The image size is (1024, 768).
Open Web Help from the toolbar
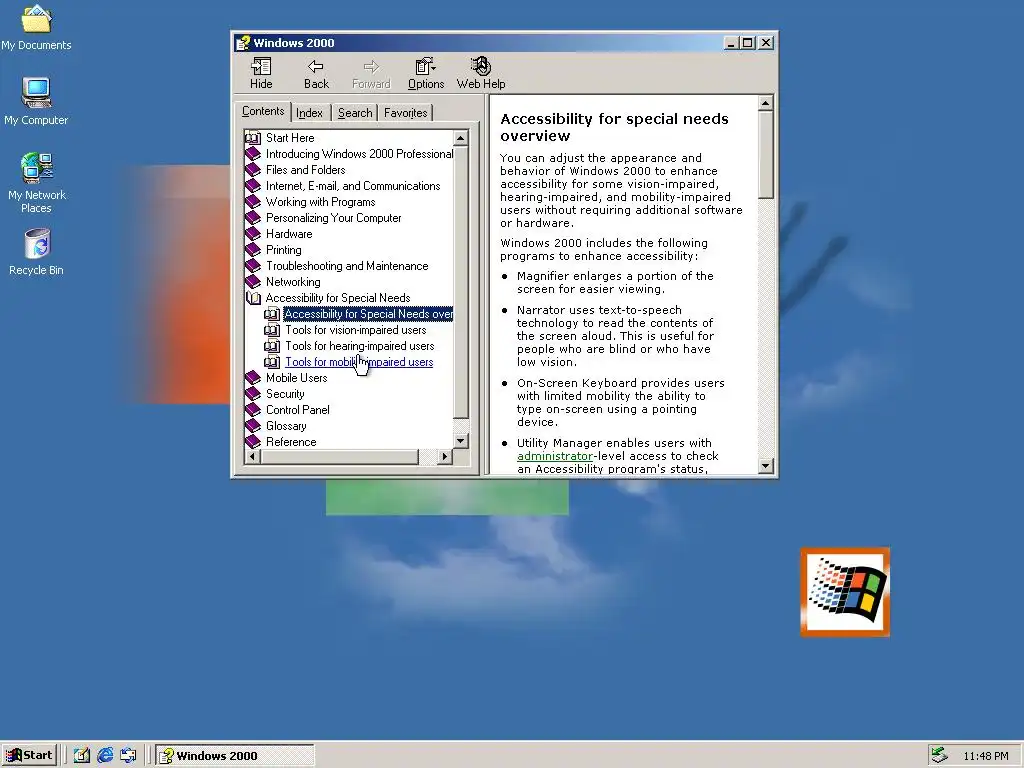[481, 73]
